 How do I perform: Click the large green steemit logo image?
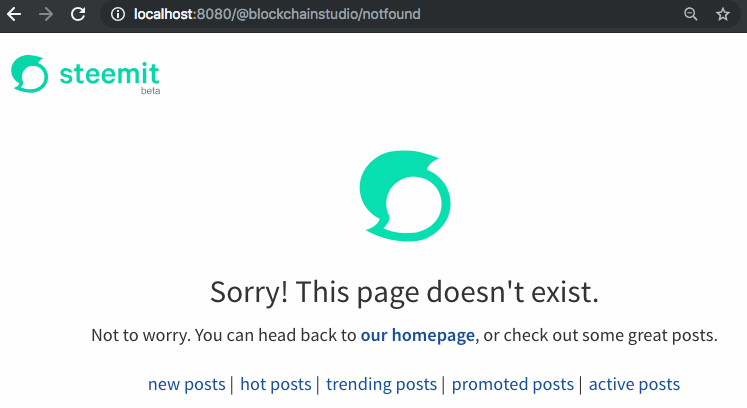[x=405, y=196]
